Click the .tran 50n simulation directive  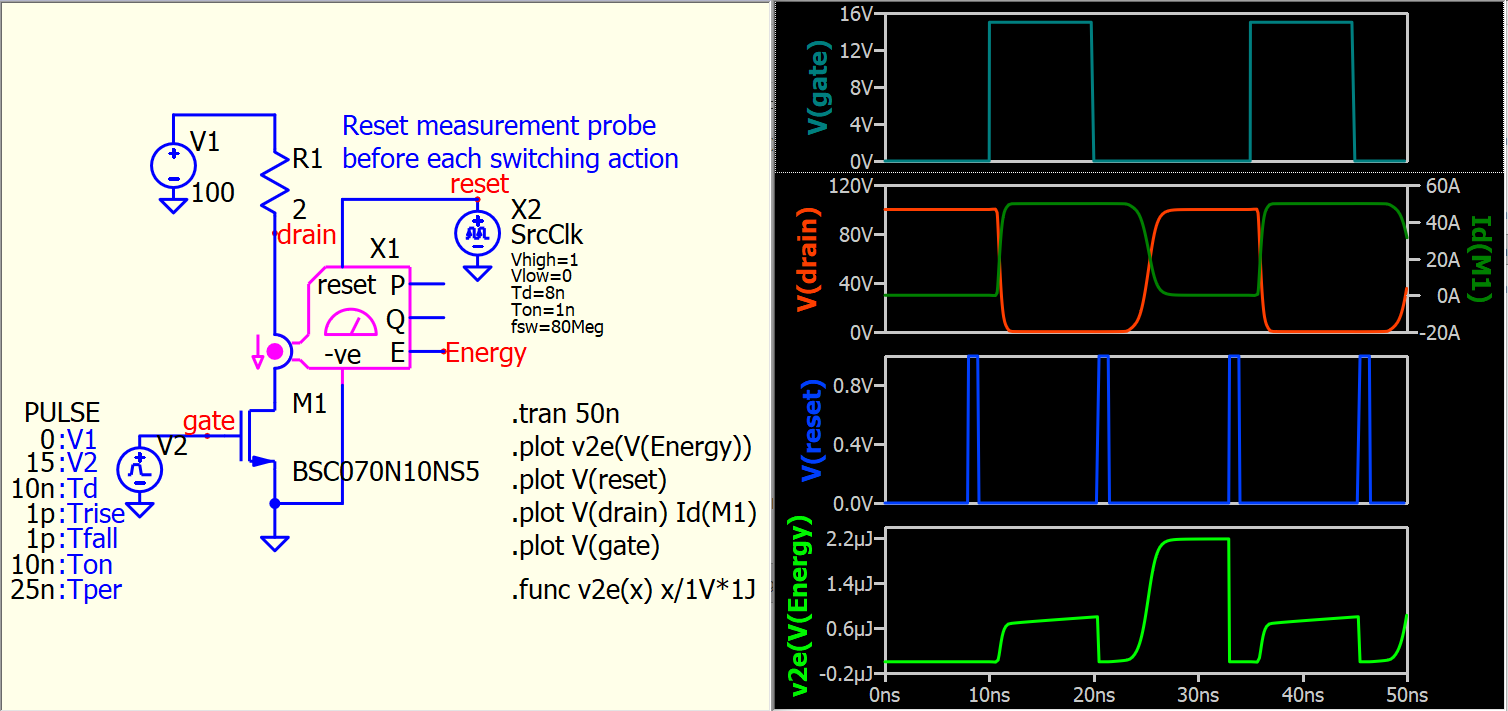(x=567, y=416)
